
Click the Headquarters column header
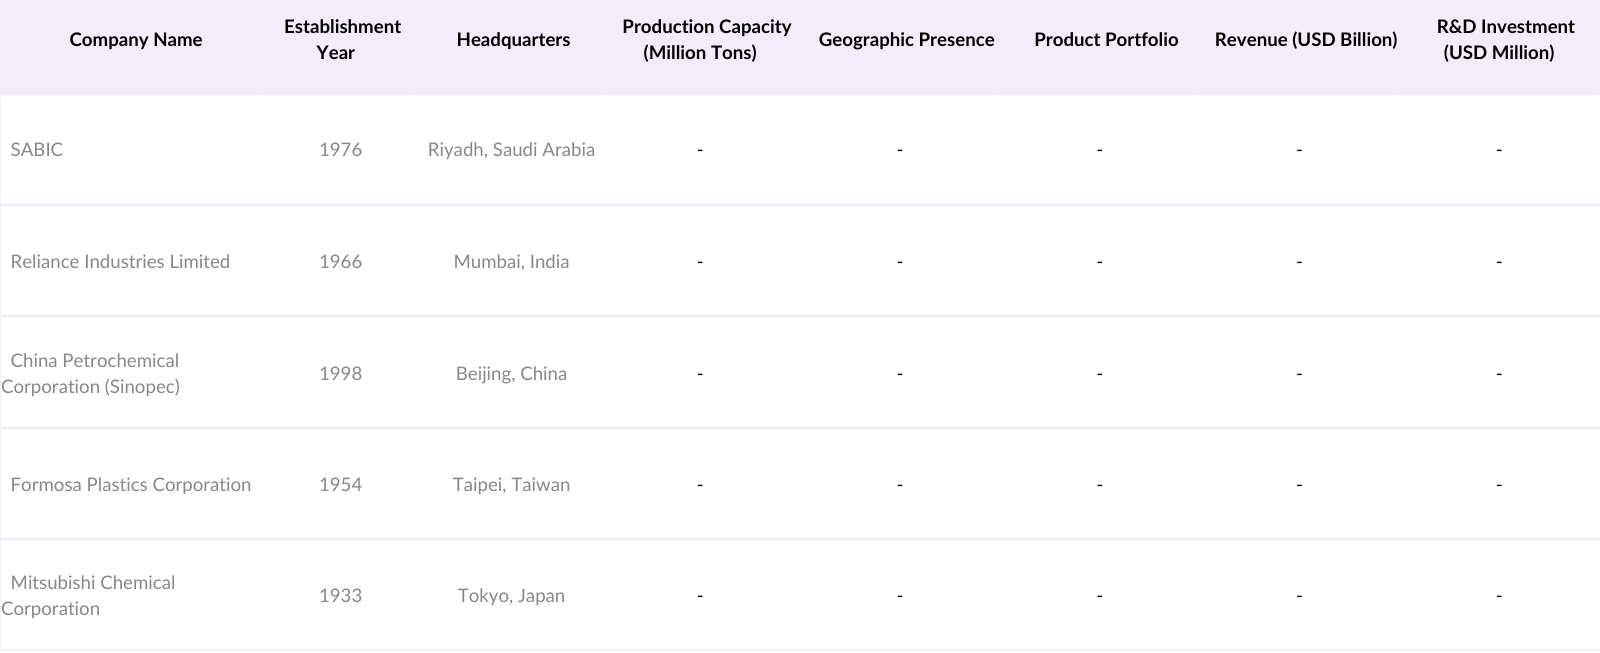coord(513,40)
